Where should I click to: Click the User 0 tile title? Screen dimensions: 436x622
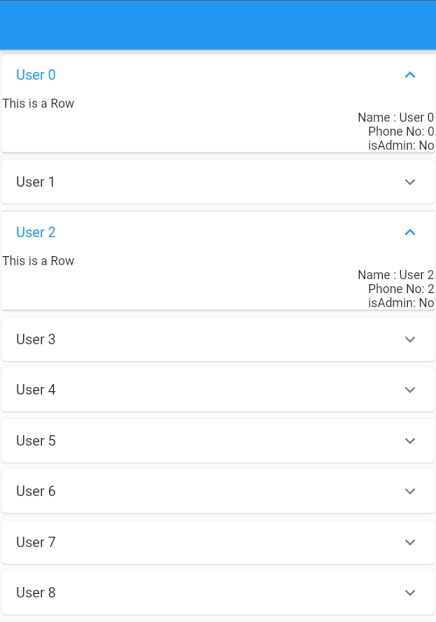tap(36, 75)
